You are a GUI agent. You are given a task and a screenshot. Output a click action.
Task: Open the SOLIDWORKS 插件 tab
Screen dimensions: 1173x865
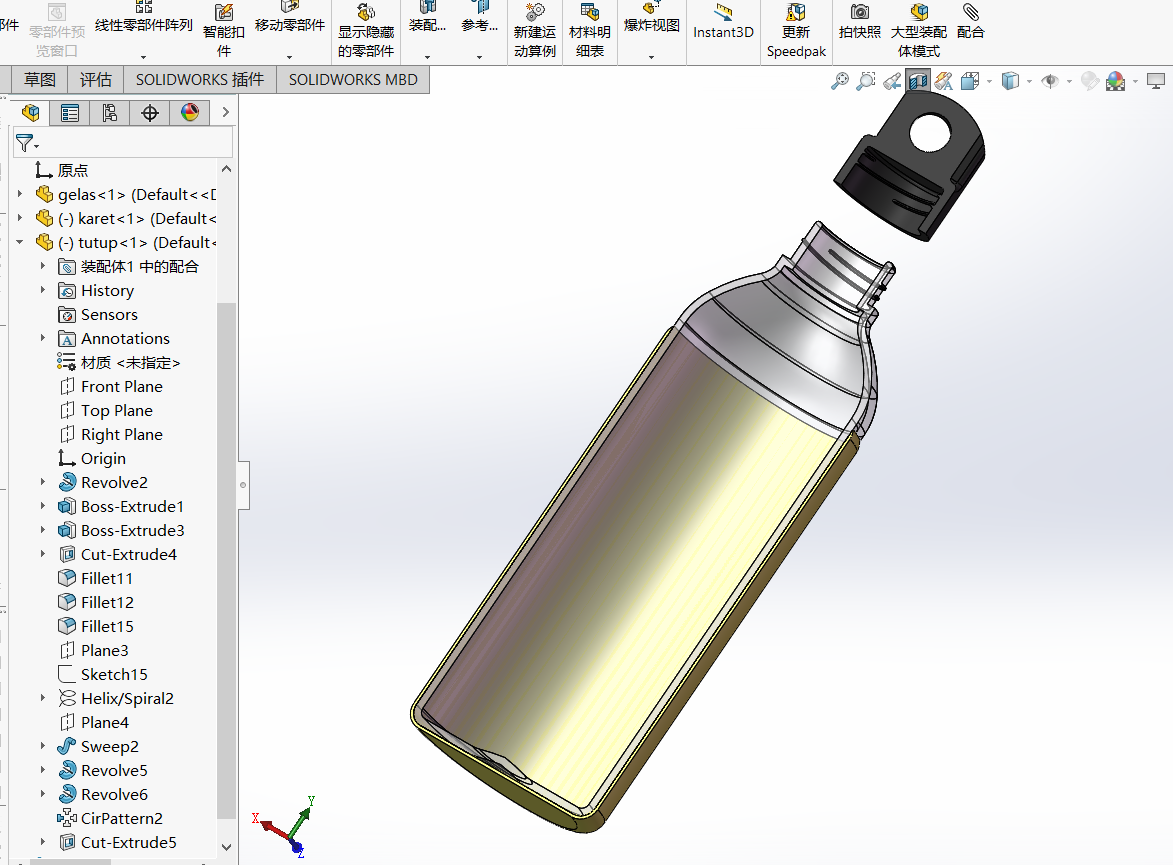pos(200,79)
